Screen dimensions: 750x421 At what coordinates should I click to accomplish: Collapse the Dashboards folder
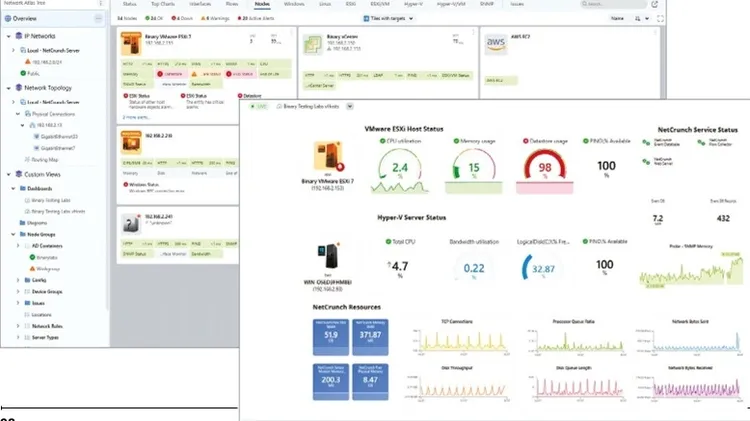pos(13,188)
